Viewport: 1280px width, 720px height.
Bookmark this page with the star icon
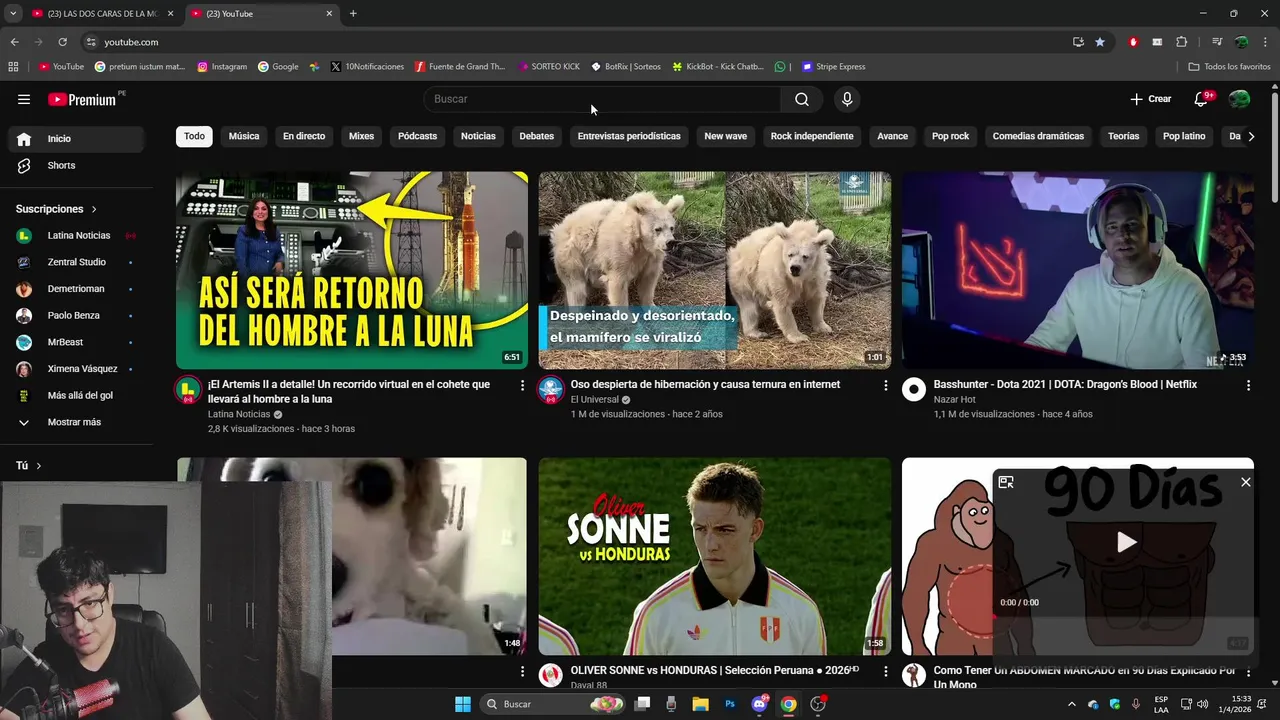[x=1100, y=42]
